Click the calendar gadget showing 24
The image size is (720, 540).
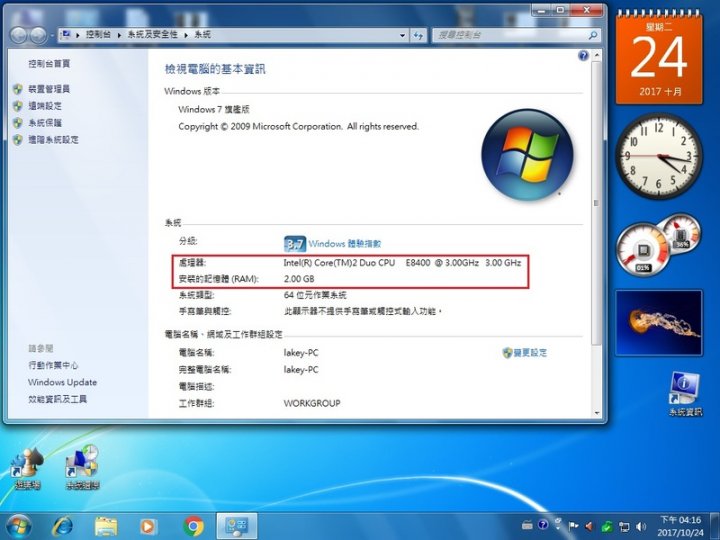click(659, 57)
